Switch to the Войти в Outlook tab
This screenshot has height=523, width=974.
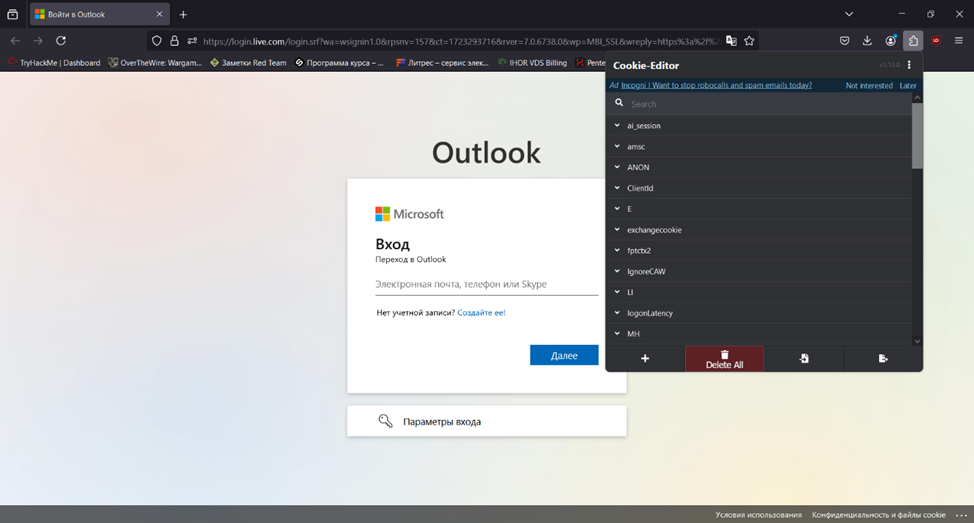pos(99,14)
